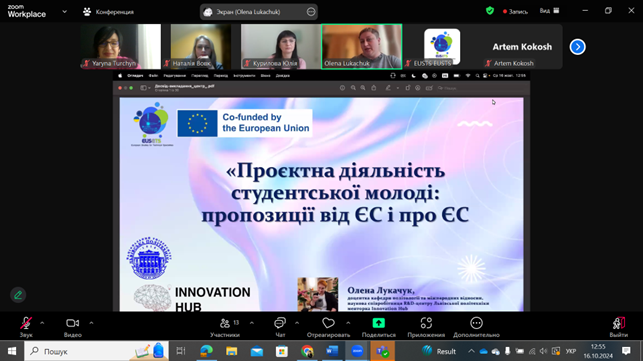This screenshot has width=643, height=361.
Task: Unmute microphone via the Звук icon
Action: 26,323
